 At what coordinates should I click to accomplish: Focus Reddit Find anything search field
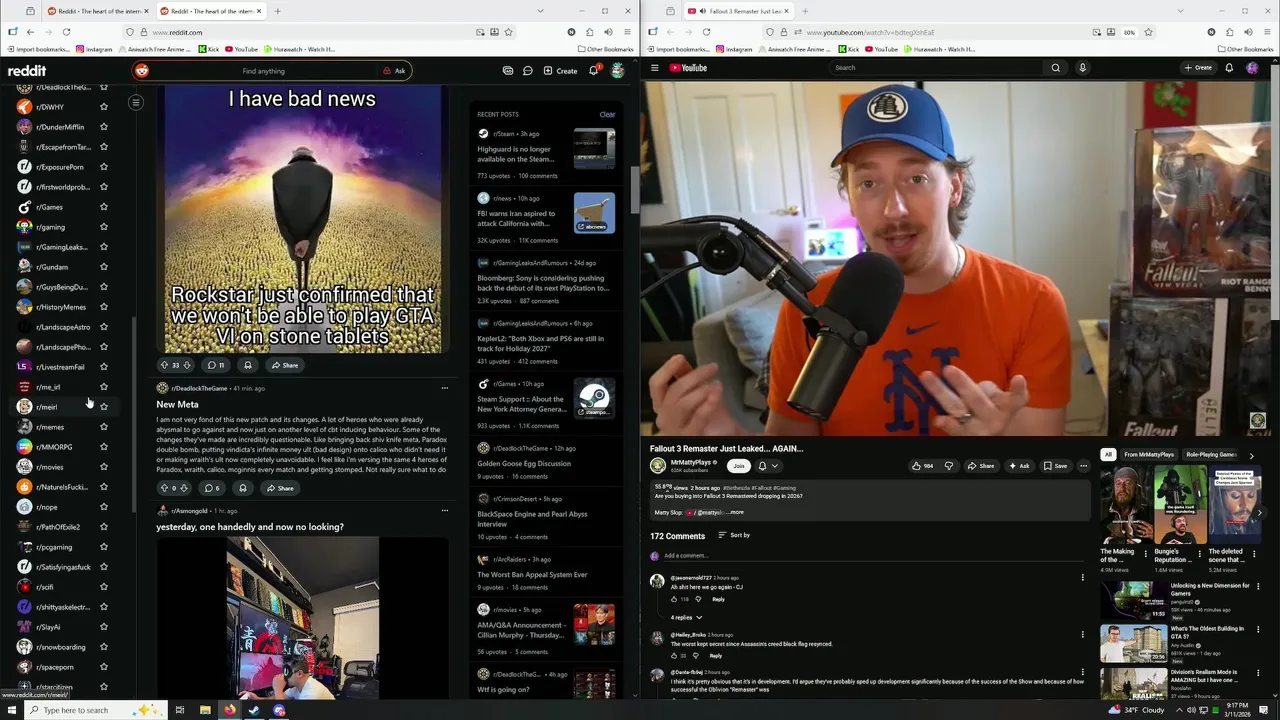tap(263, 71)
